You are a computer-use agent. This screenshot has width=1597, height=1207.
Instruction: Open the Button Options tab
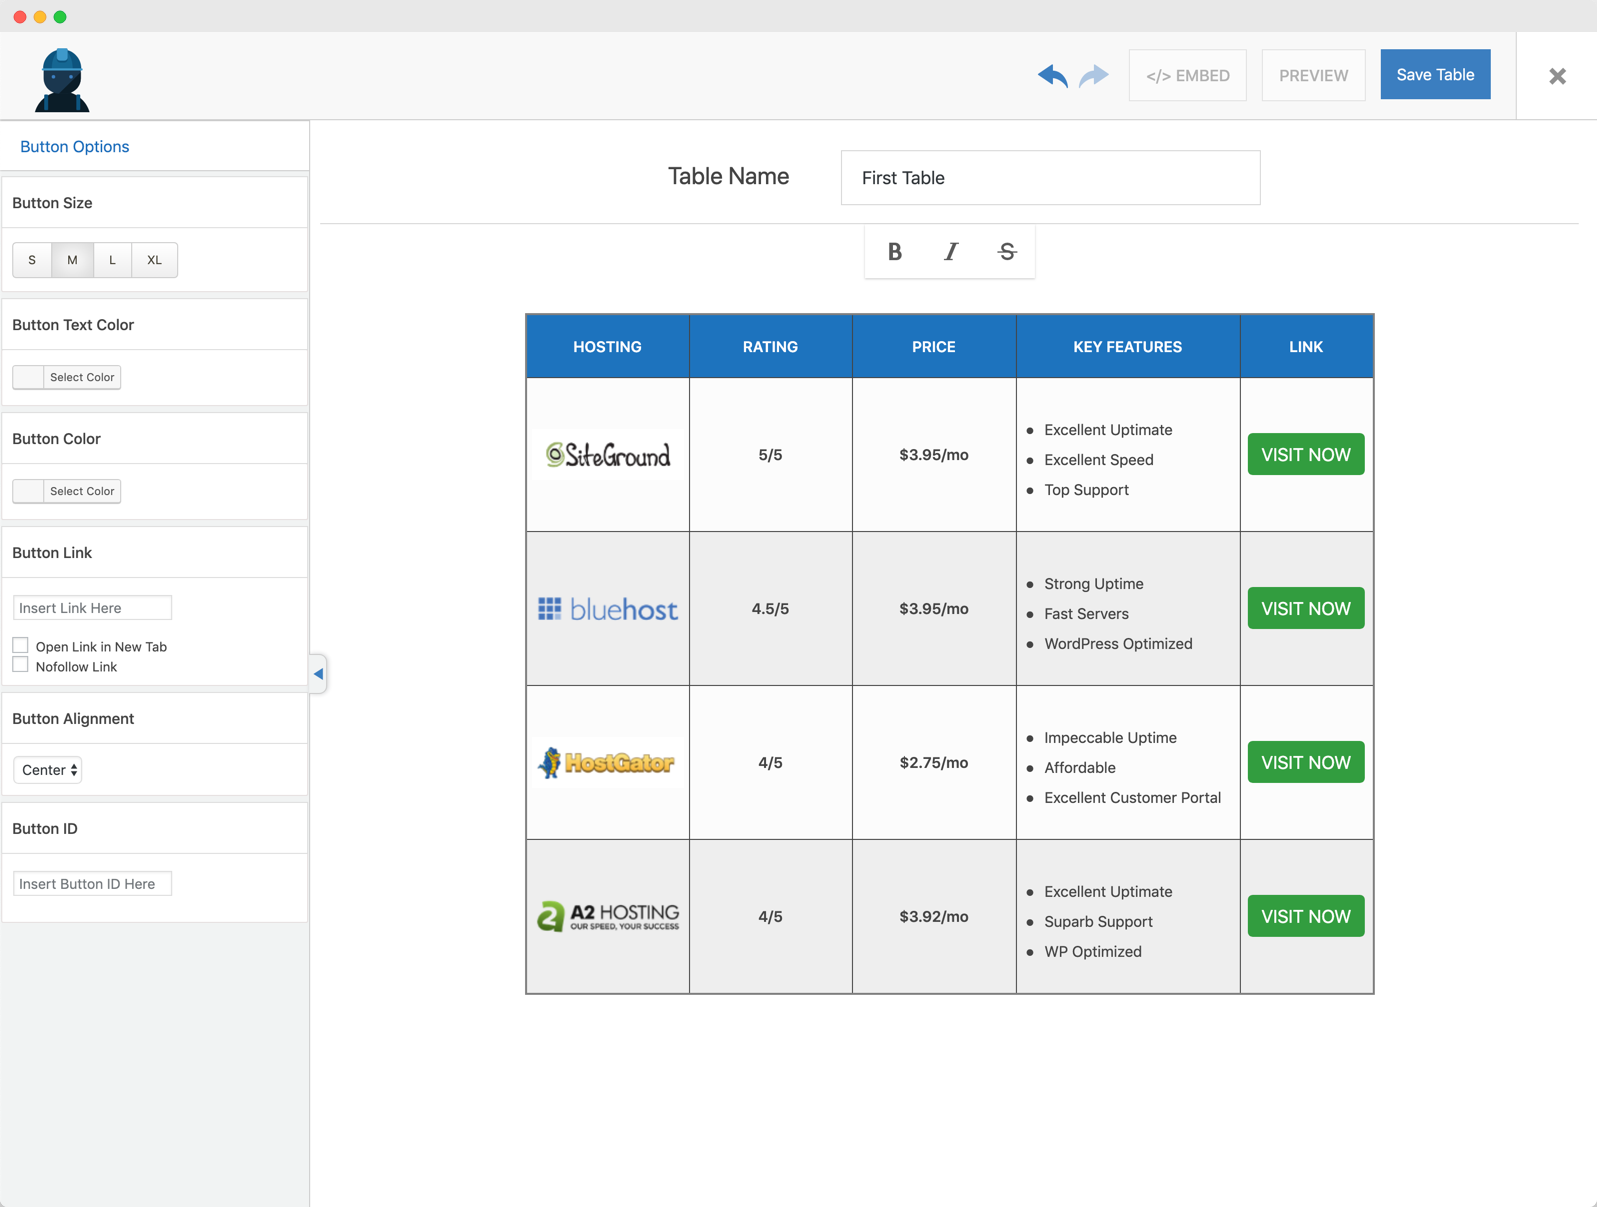click(75, 147)
